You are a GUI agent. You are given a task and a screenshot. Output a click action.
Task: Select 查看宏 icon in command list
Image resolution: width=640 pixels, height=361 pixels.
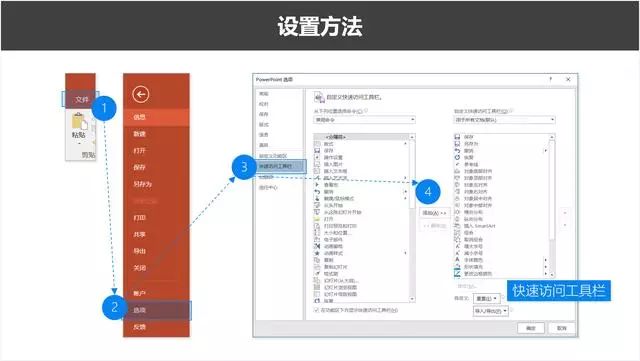point(317,185)
